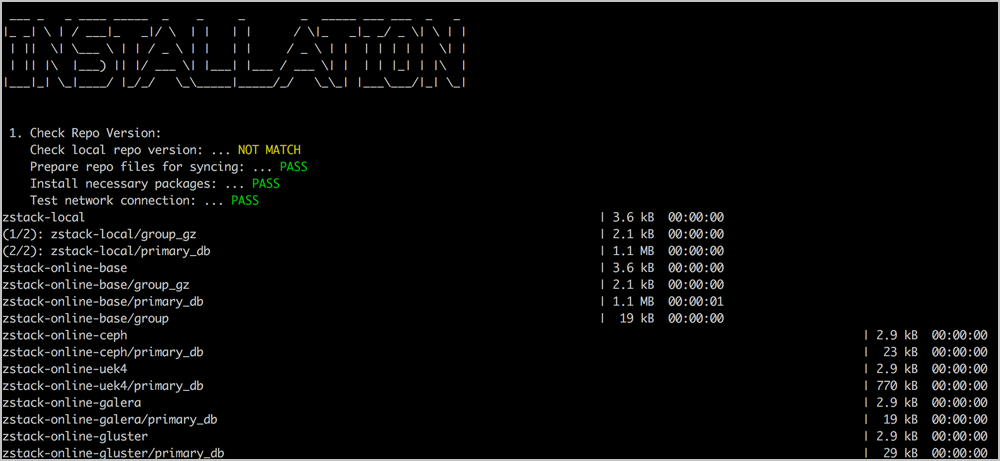Click the 23 kB size value
The image size is (1000, 461).
[898, 352]
